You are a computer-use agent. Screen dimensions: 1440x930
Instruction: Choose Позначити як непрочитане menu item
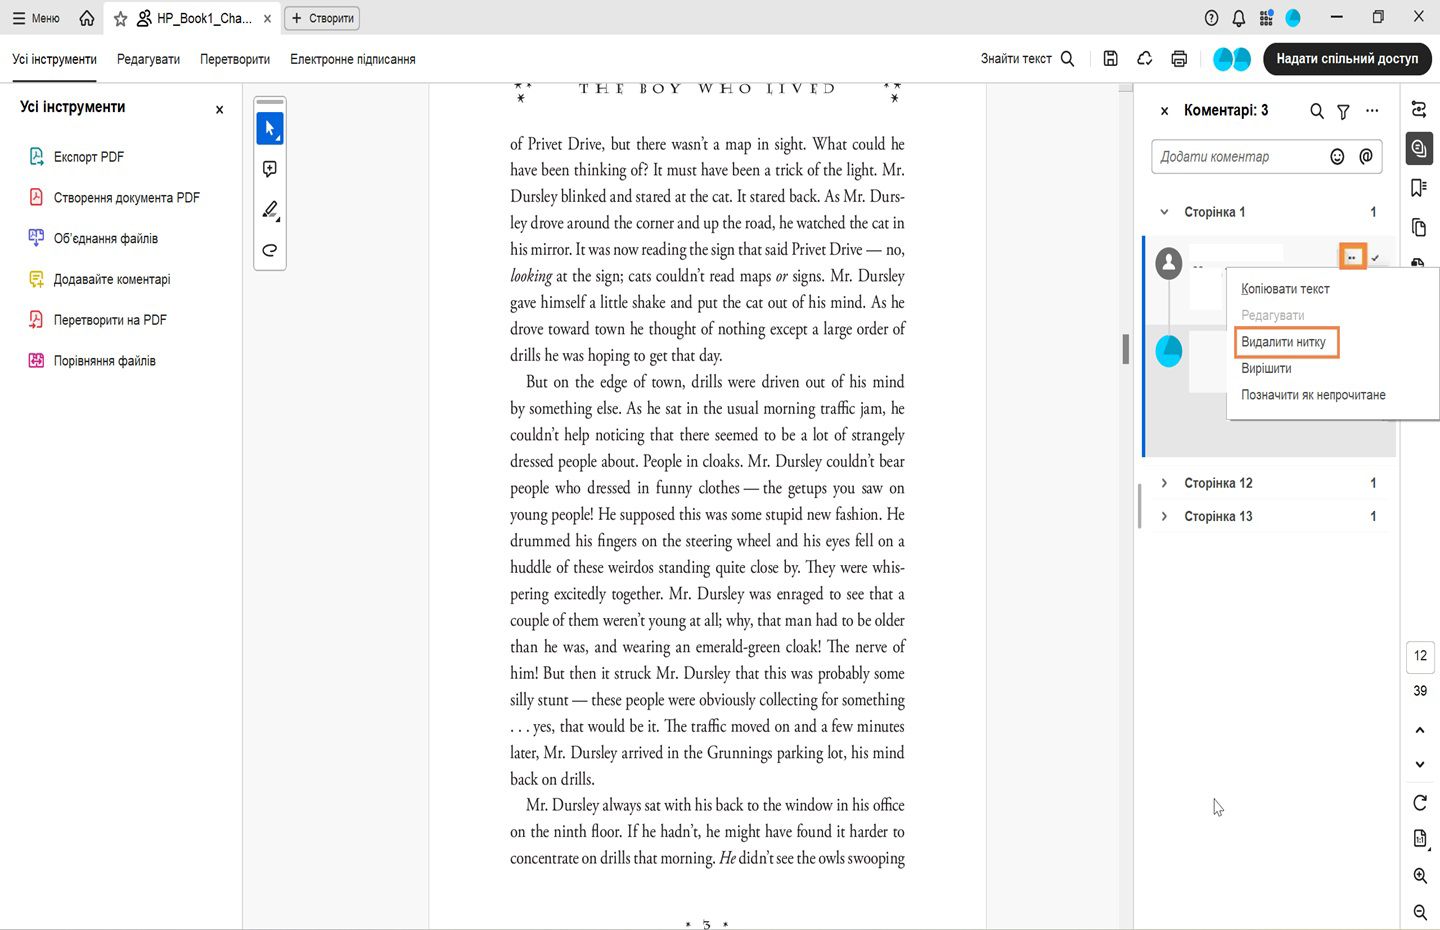tap(1313, 395)
